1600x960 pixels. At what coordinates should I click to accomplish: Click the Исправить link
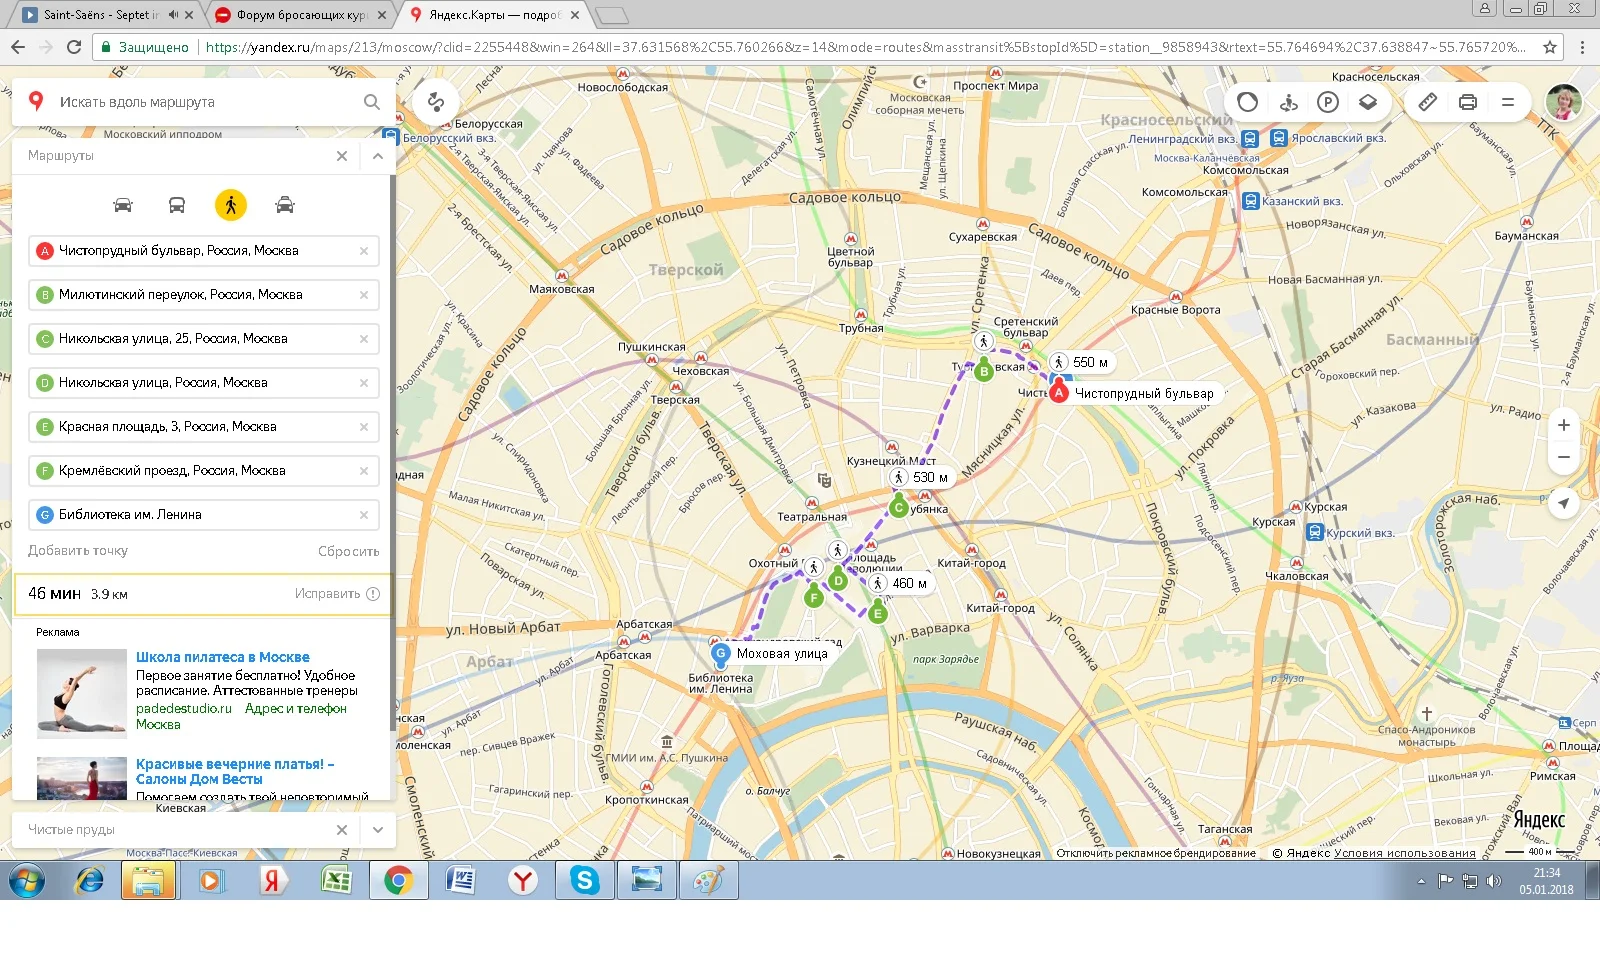click(x=327, y=594)
